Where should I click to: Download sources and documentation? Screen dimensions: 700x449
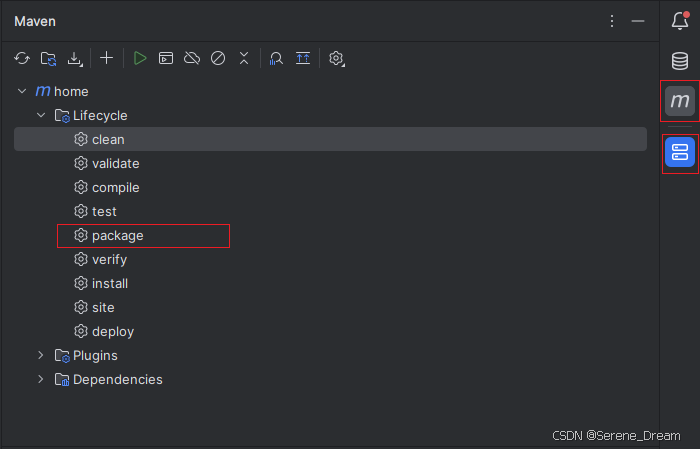click(75, 58)
